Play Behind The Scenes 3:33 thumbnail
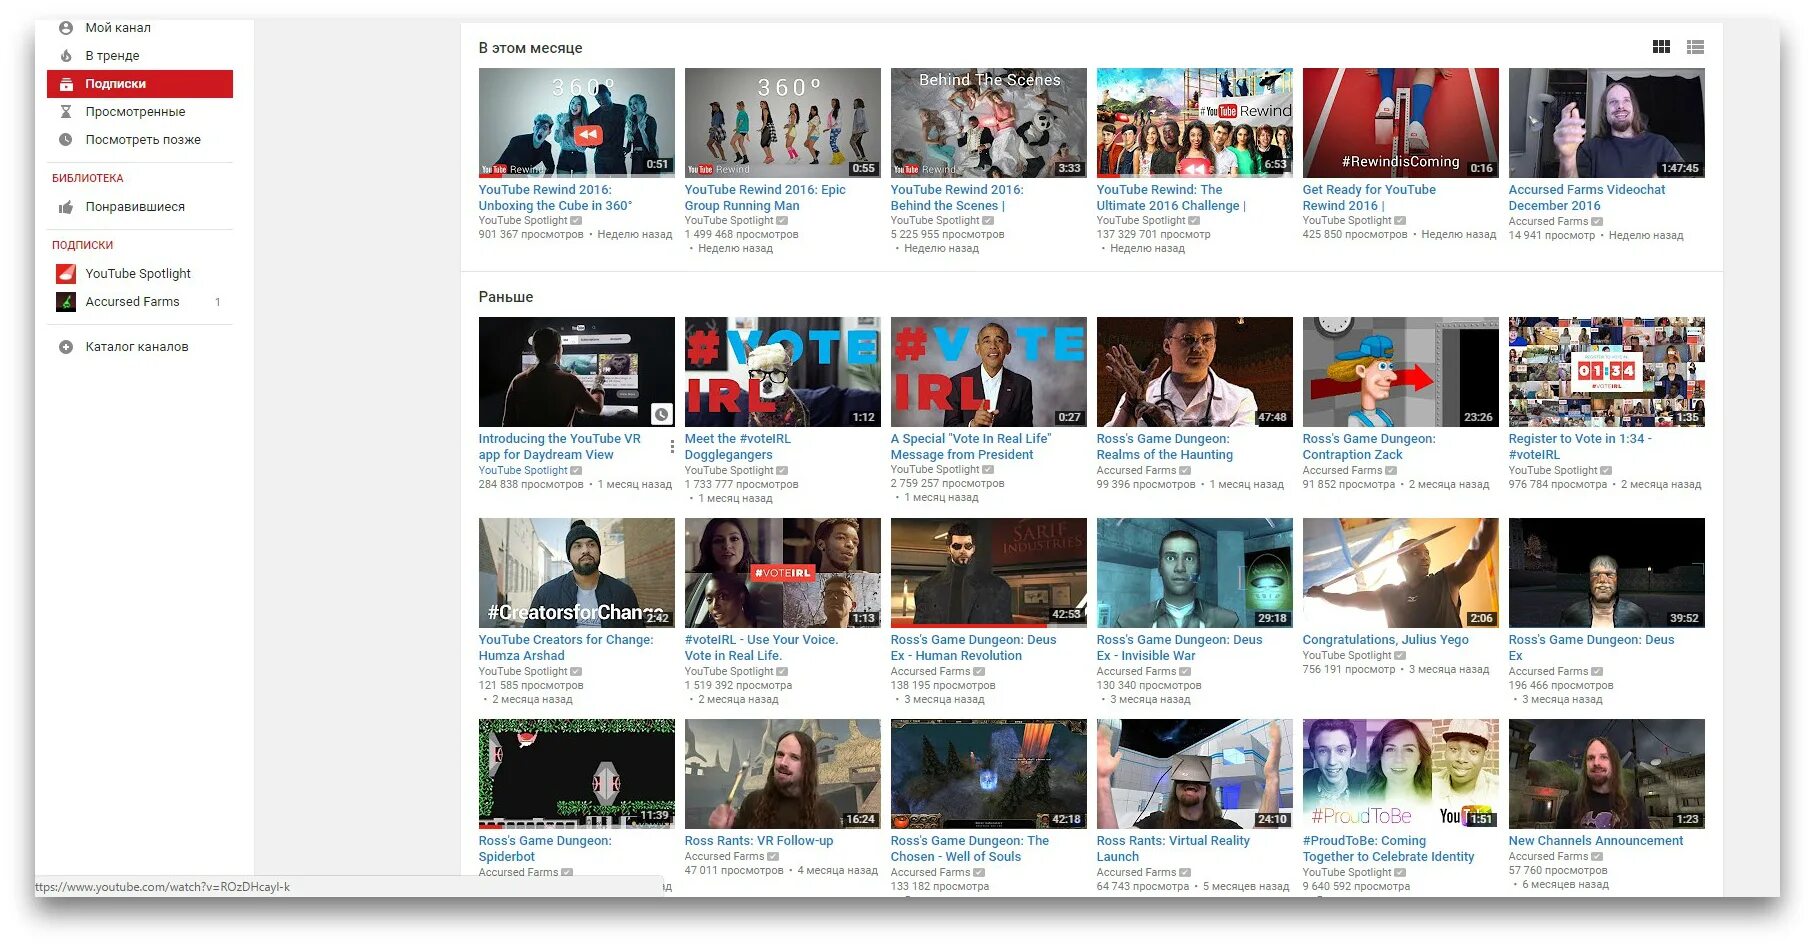This screenshot has width=1815, height=947. pos(988,123)
